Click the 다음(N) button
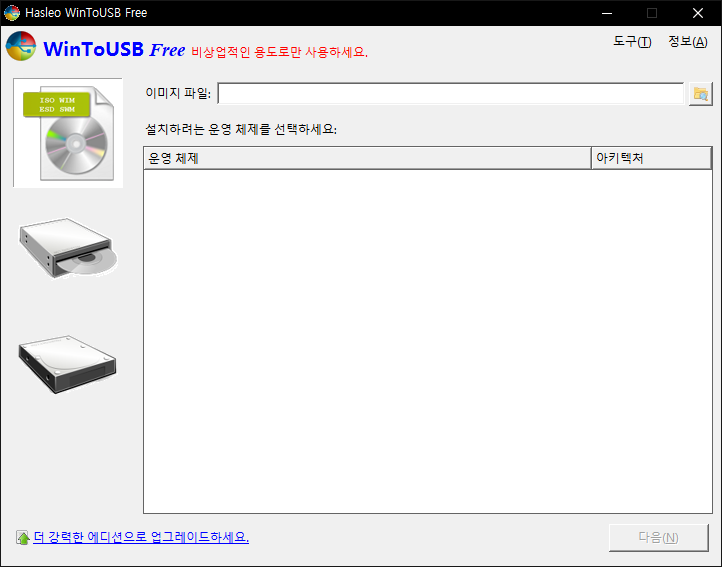The width and height of the screenshot is (722, 567). 658,538
